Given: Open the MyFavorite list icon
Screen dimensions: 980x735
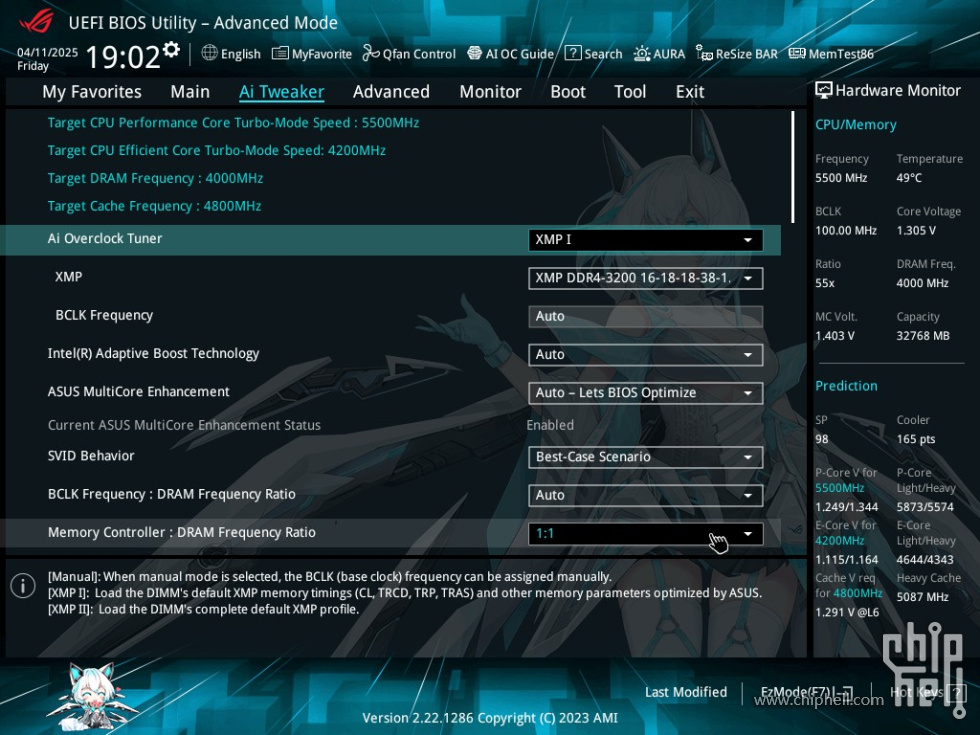Looking at the screenshot, I should pyautogui.click(x=280, y=53).
